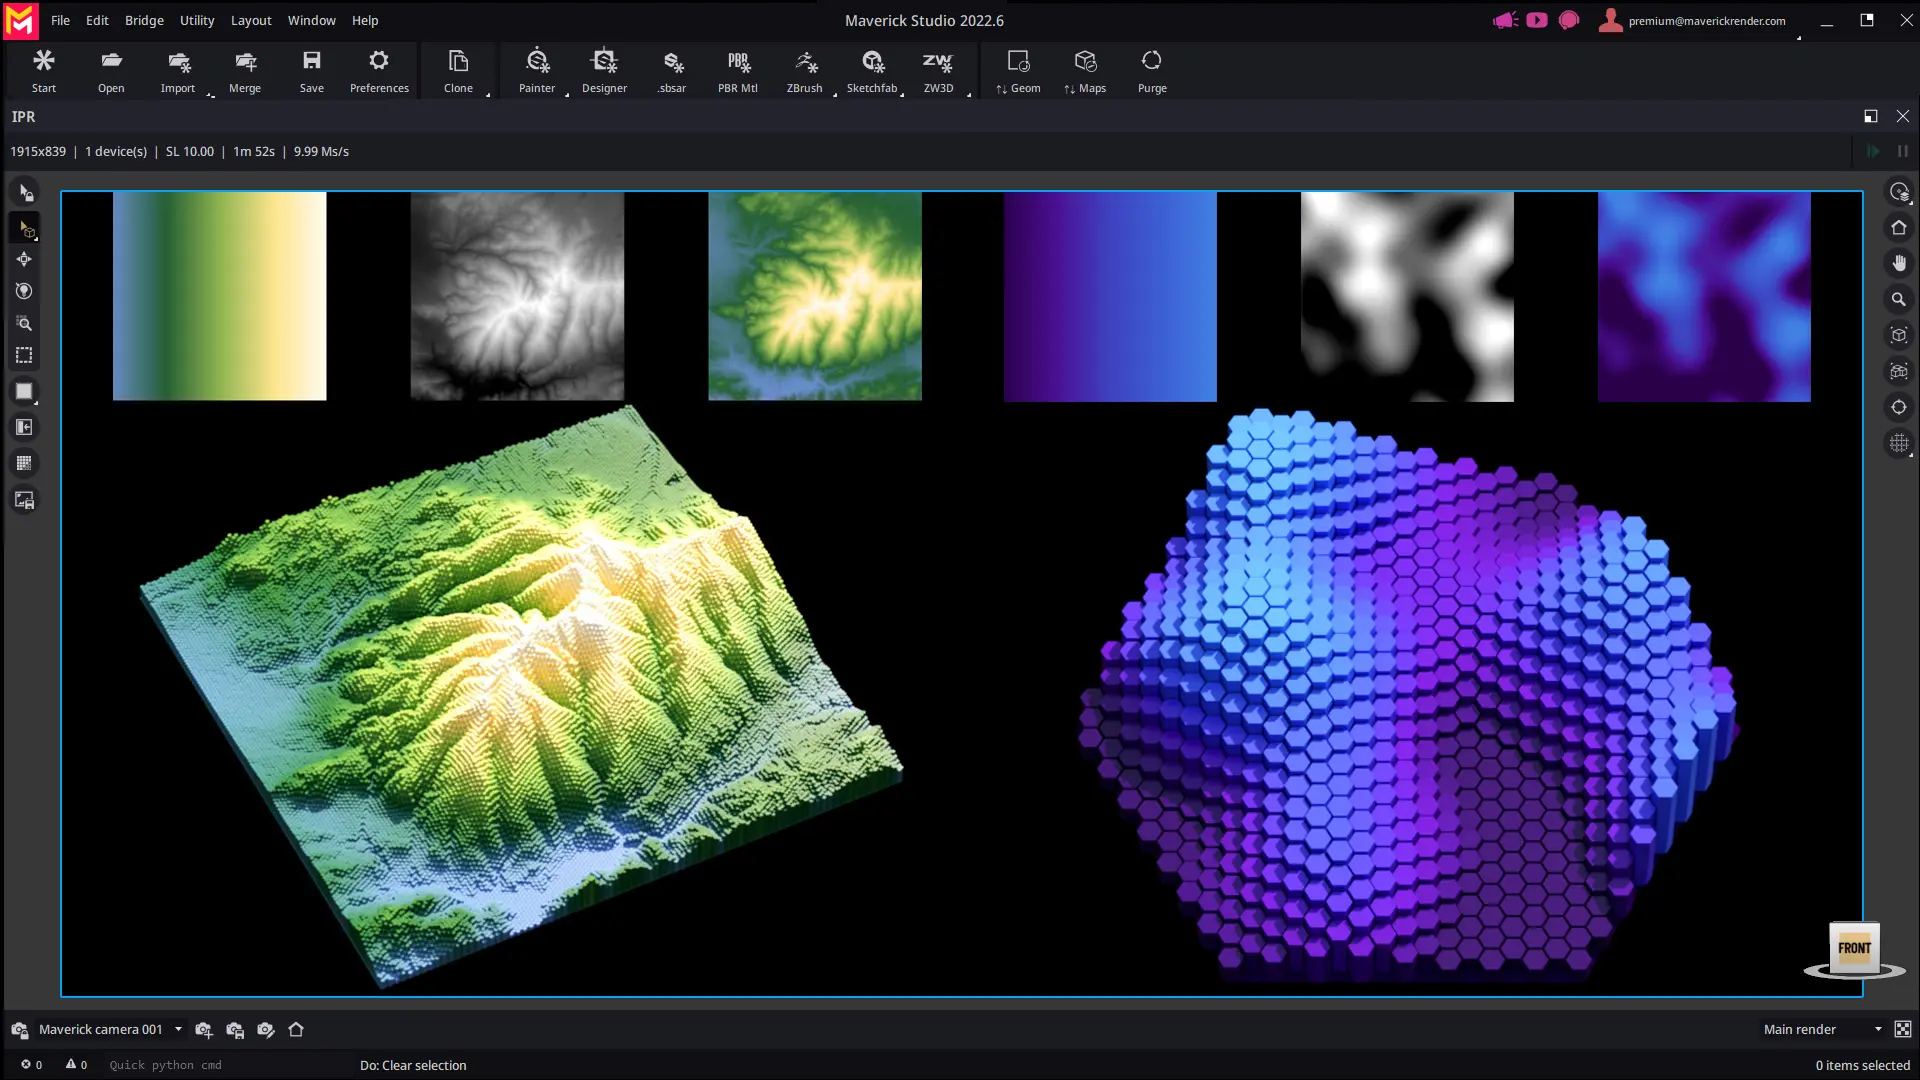Click the premium@maverickrender.com account link
Screen dimensions: 1920x1080
(x=1706, y=21)
